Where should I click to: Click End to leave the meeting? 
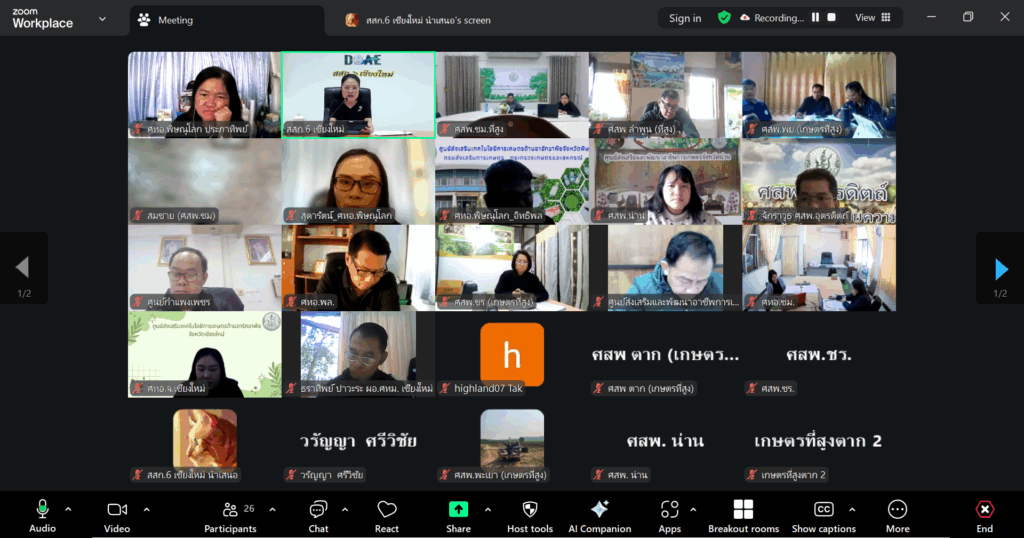click(984, 514)
